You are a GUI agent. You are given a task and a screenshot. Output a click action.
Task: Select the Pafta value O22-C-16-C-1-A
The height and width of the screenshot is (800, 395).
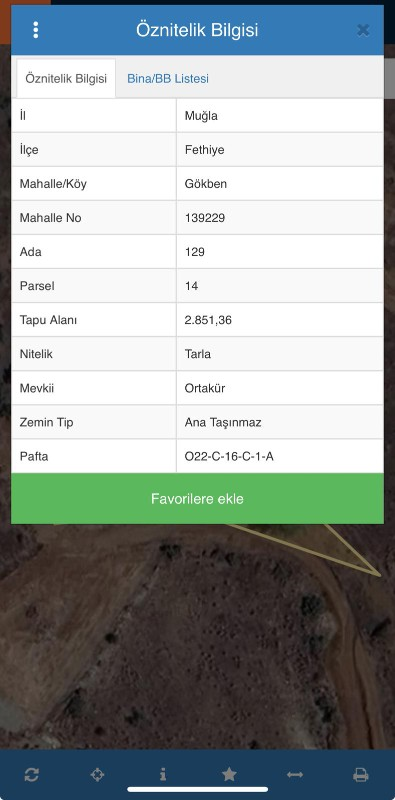pyautogui.click(x=229, y=456)
